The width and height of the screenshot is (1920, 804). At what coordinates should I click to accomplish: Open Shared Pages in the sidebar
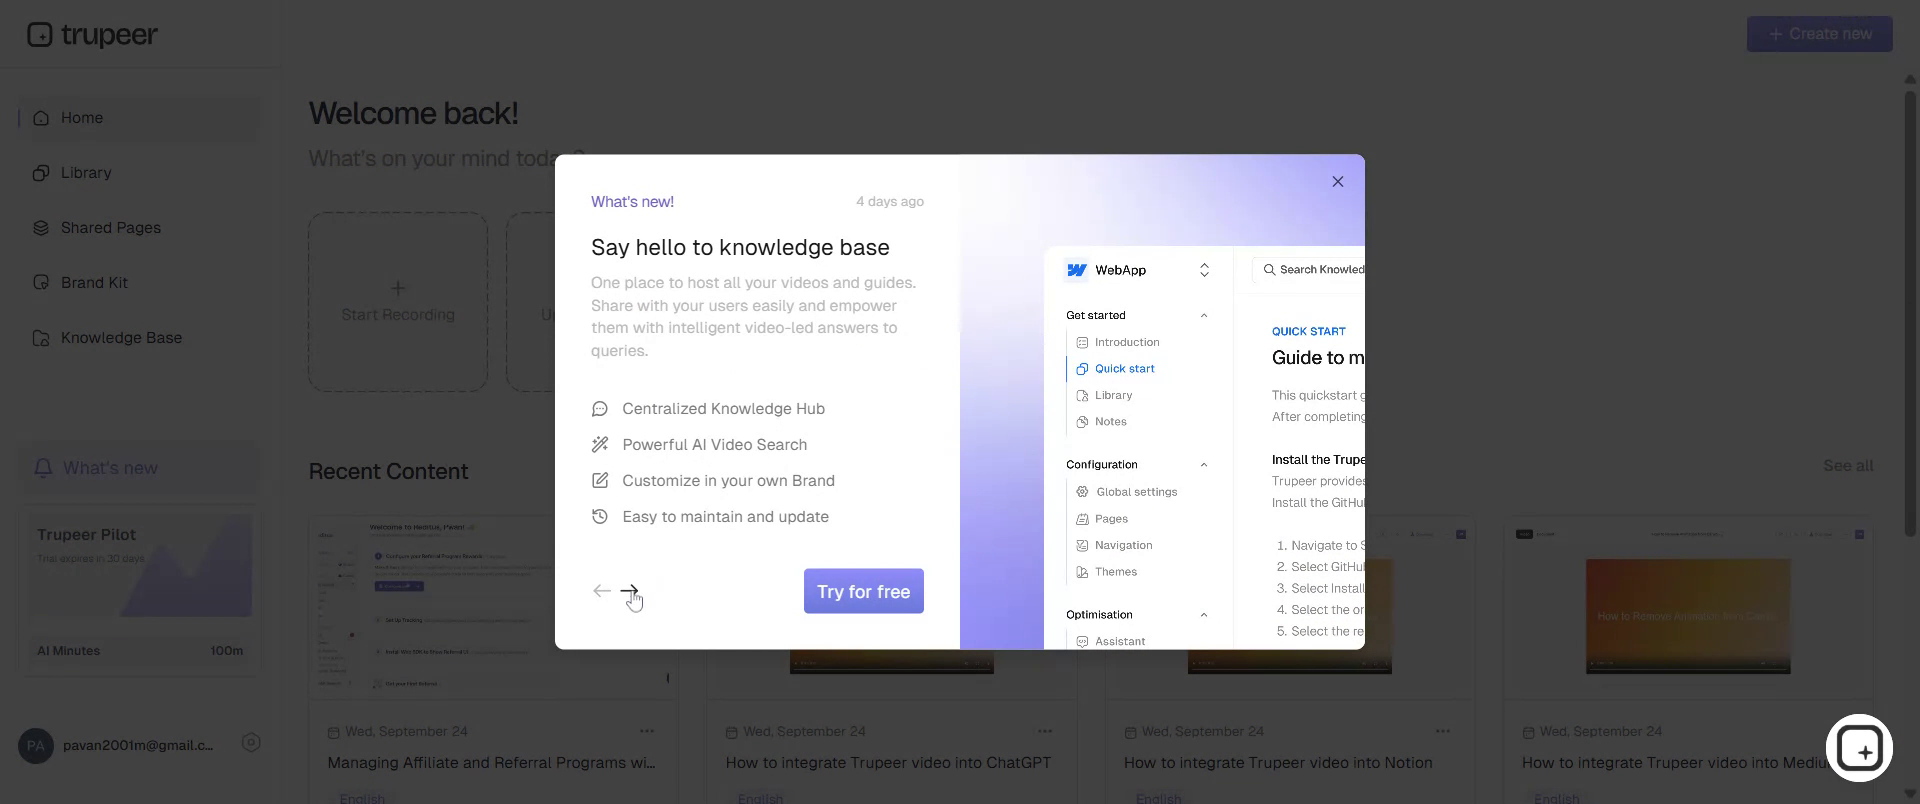139,228
